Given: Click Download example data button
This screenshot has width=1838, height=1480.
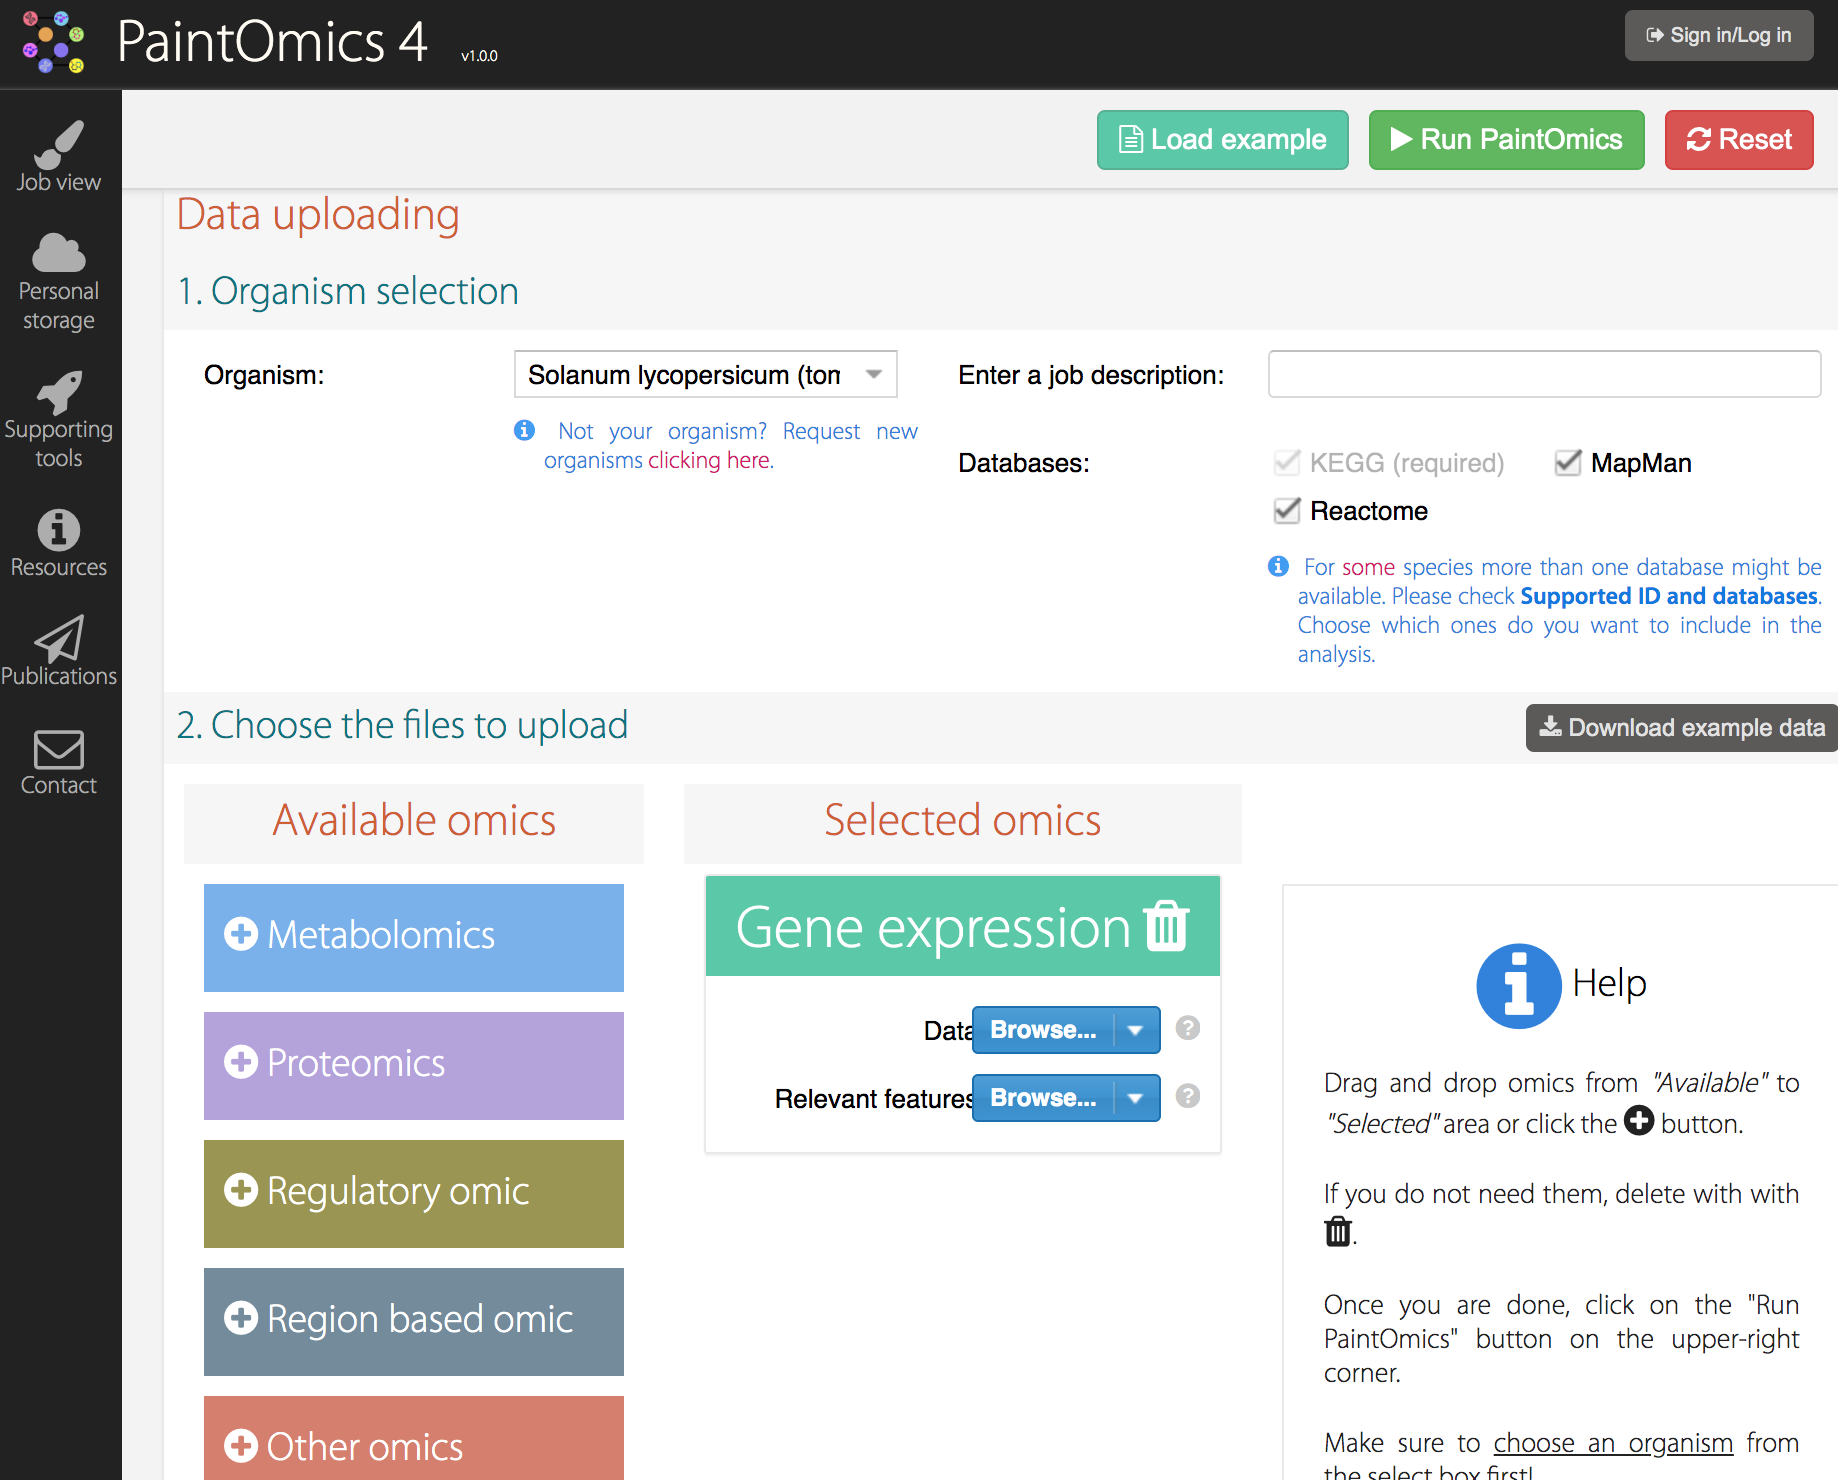Looking at the screenshot, I should (x=1682, y=728).
